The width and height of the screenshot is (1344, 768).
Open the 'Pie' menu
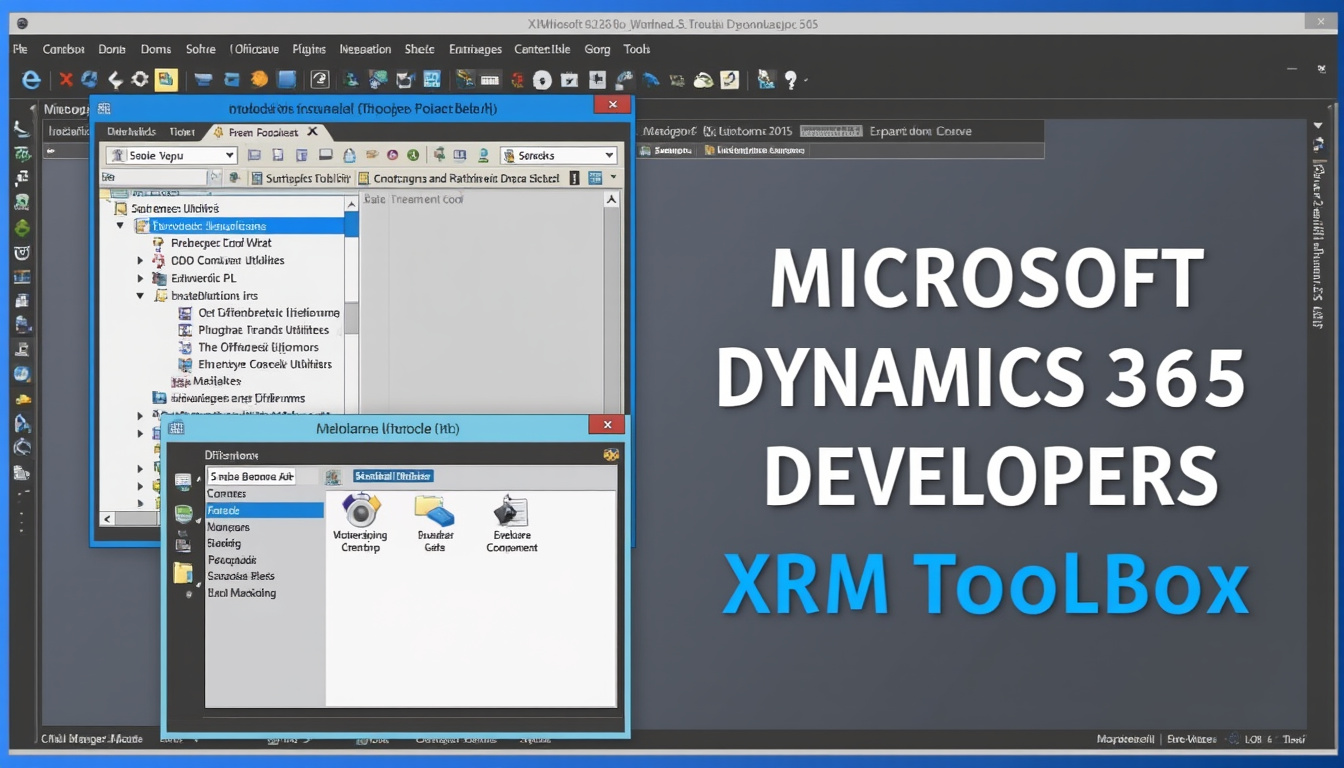pyautogui.click(x=20, y=49)
